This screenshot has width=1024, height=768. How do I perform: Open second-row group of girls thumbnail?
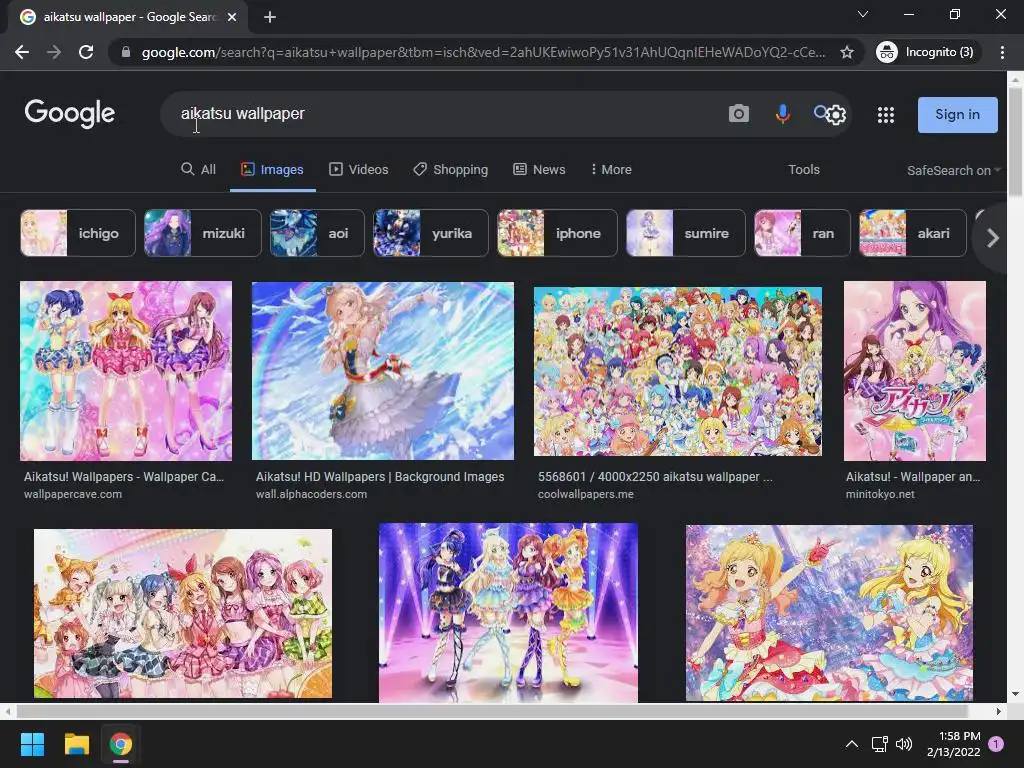(183, 613)
